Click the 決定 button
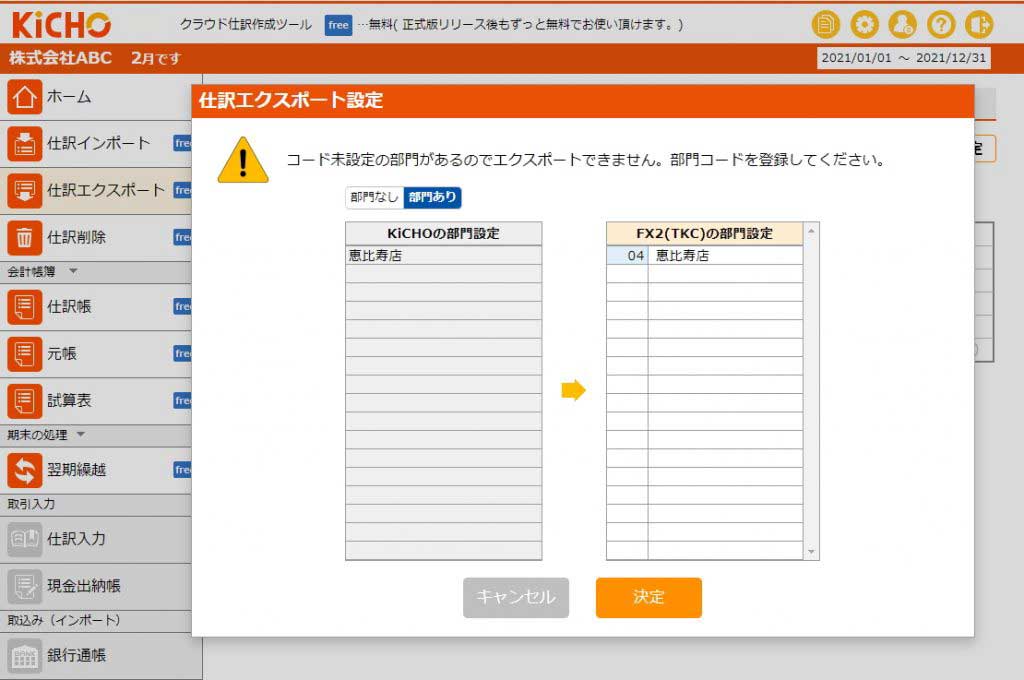 648,598
